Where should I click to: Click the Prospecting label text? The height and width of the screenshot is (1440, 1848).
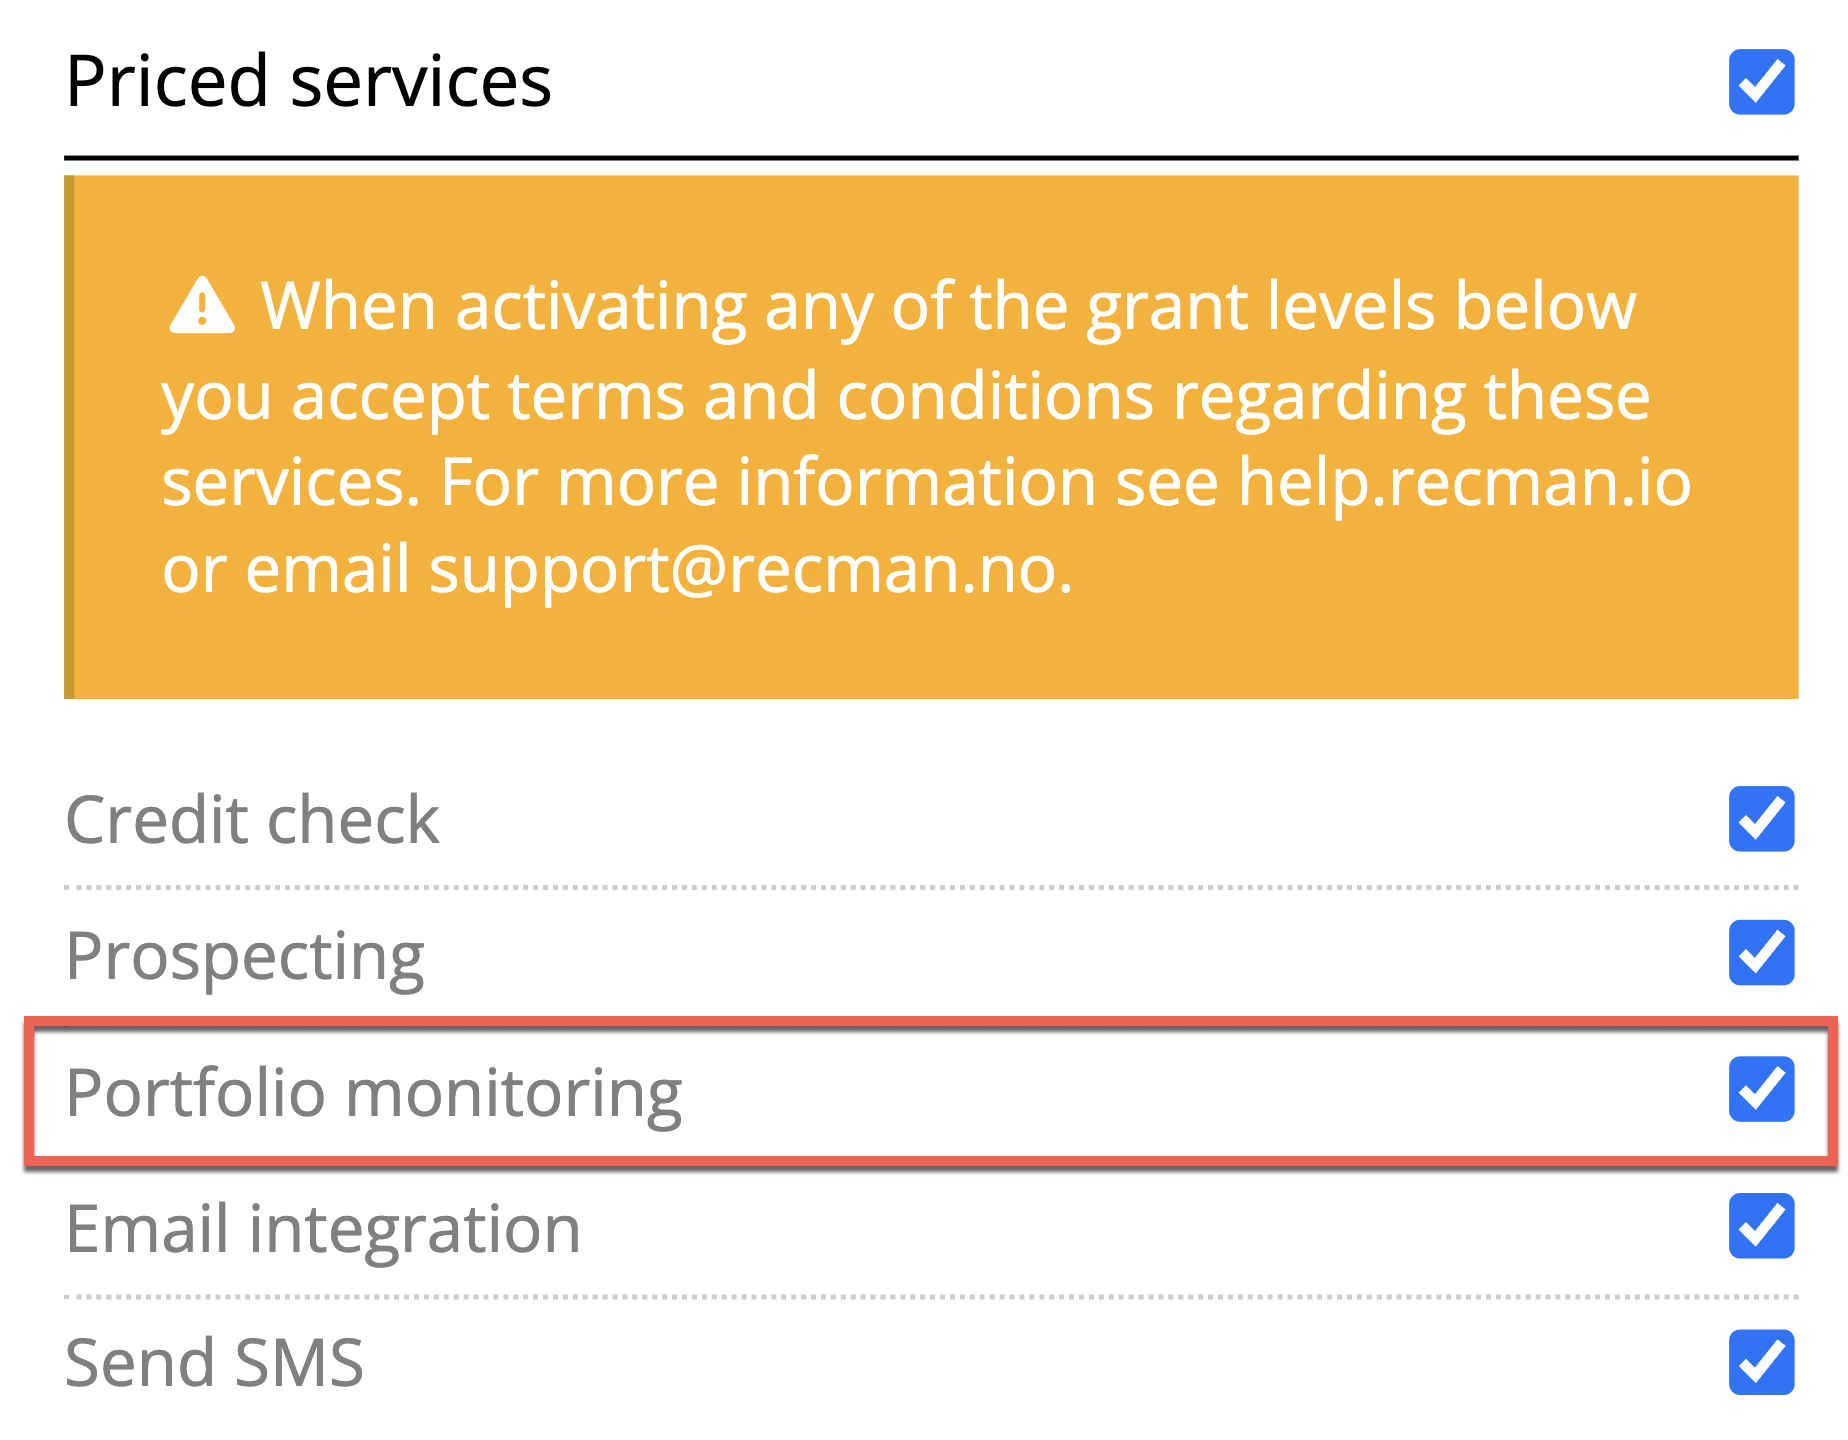click(245, 956)
